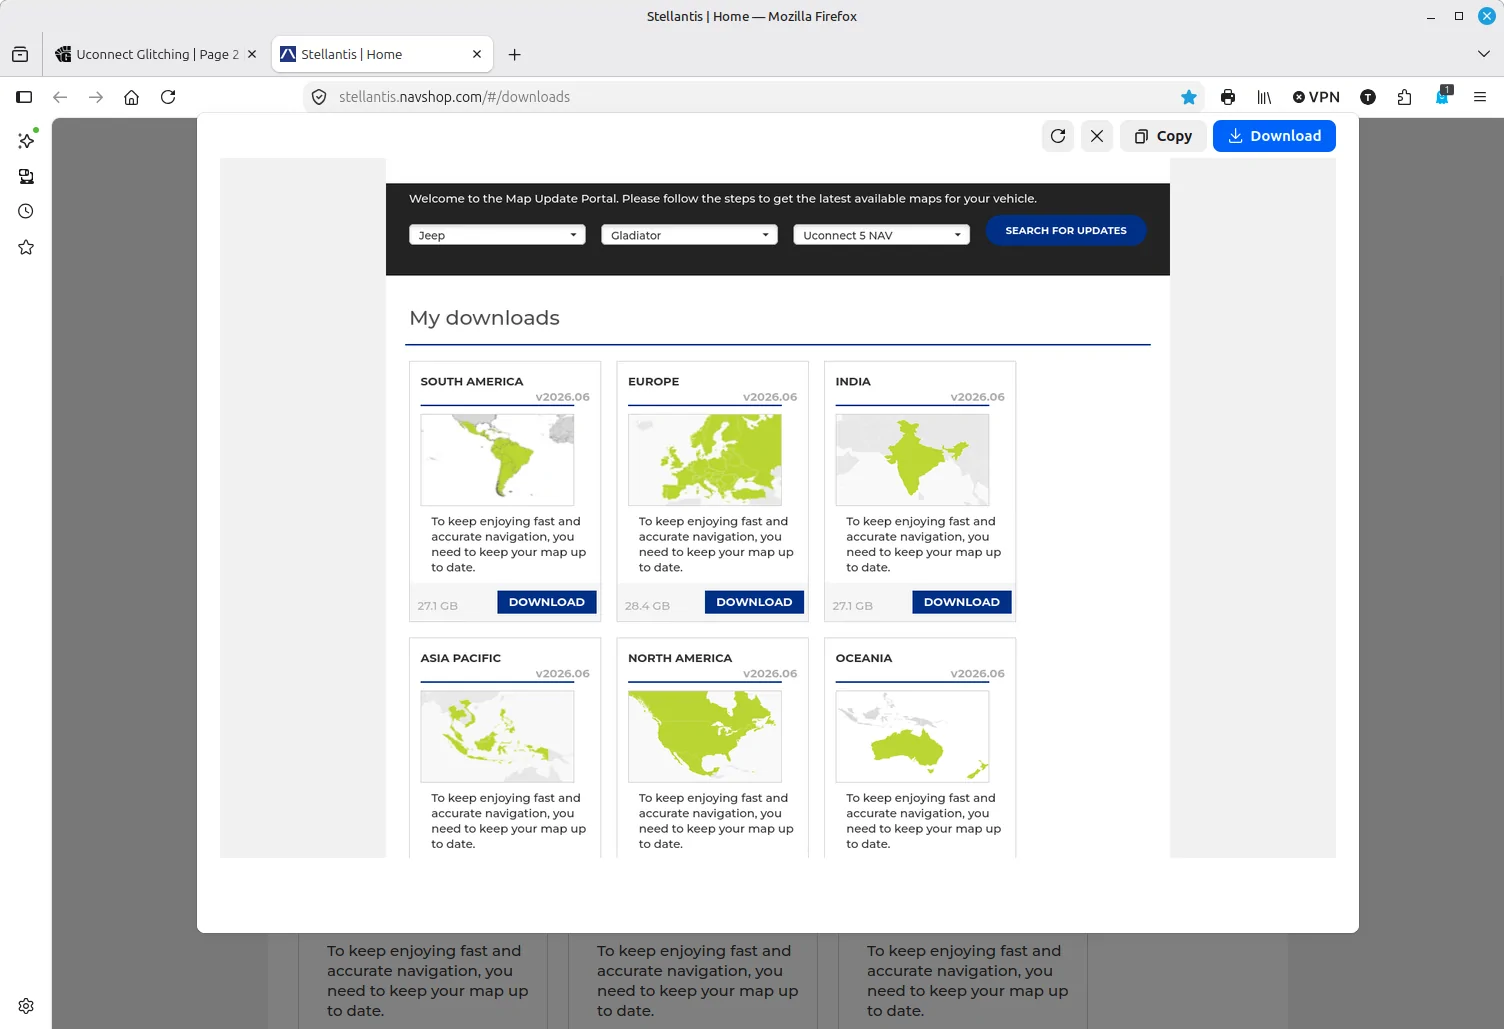Open the Extensions puzzle icon
The height and width of the screenshot is (1029, 1504).
(1404, 97)
